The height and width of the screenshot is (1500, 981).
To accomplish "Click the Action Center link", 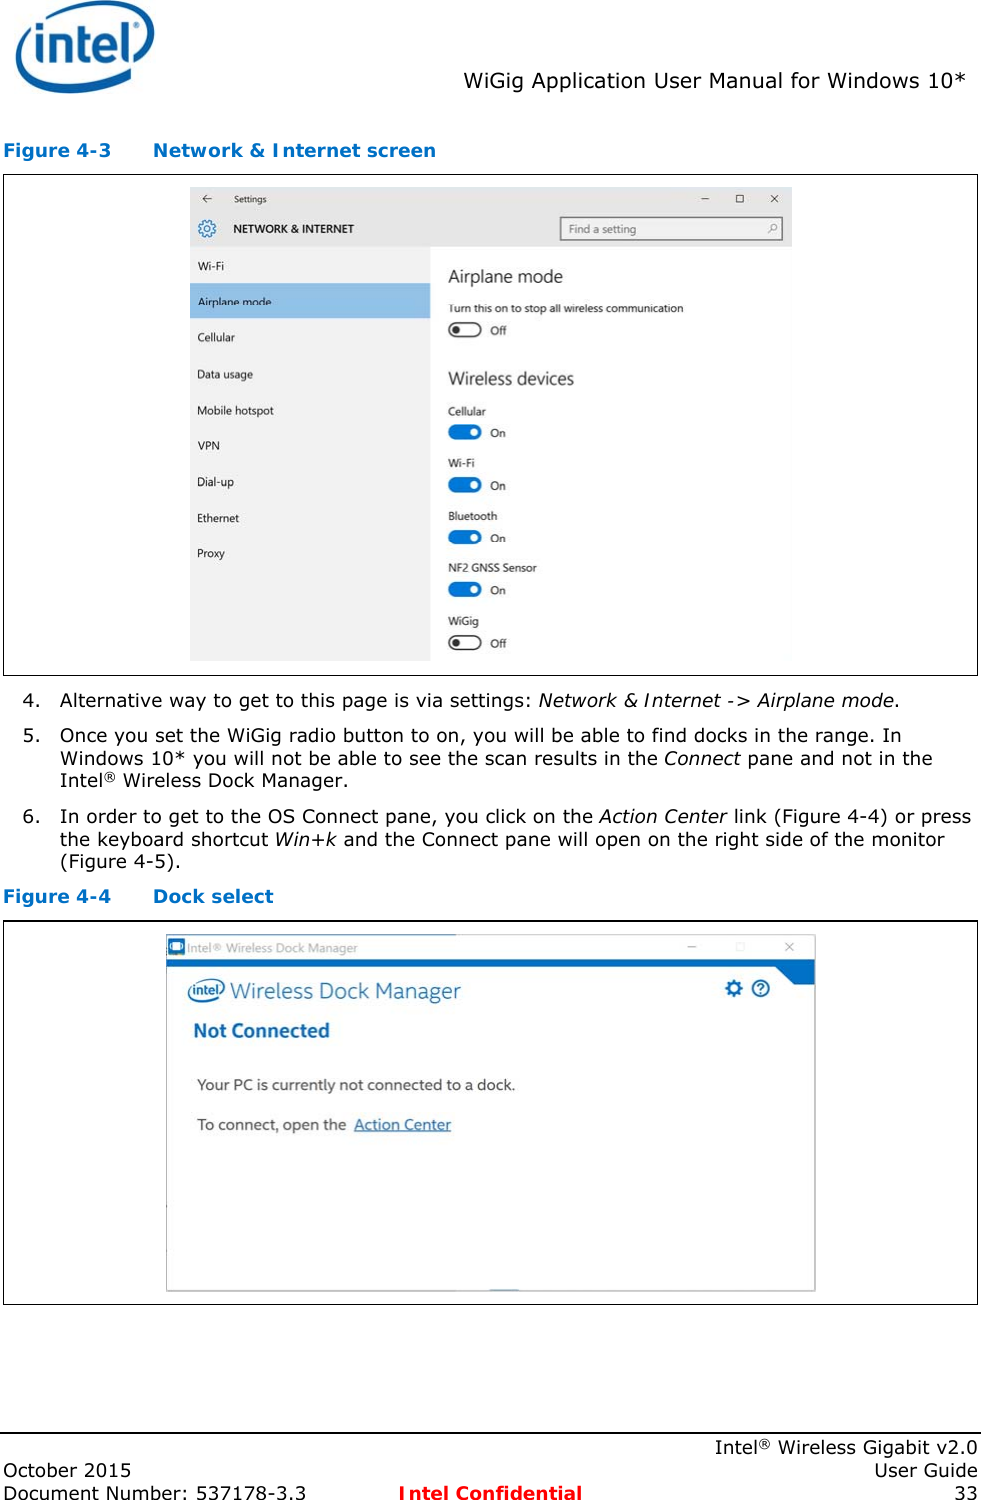I will tap(402, 1125).
